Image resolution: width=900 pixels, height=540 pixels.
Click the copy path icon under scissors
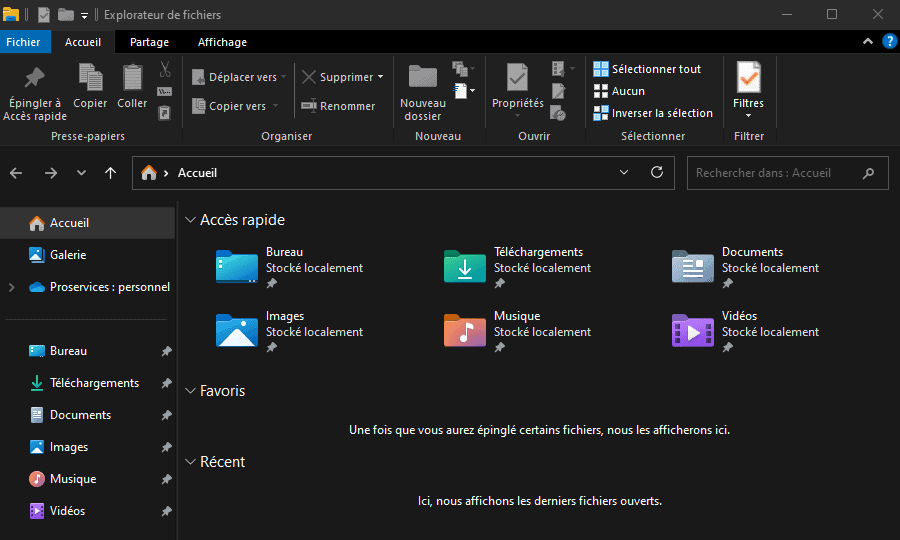tap(165, 91)
